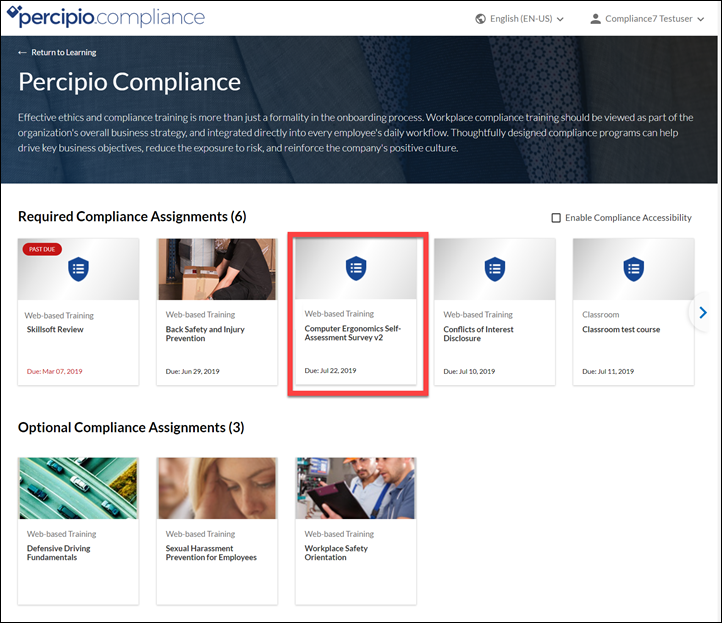Click 'Due: Jul 10, 2019' text

pyautogui.click(x=469, y=372)
